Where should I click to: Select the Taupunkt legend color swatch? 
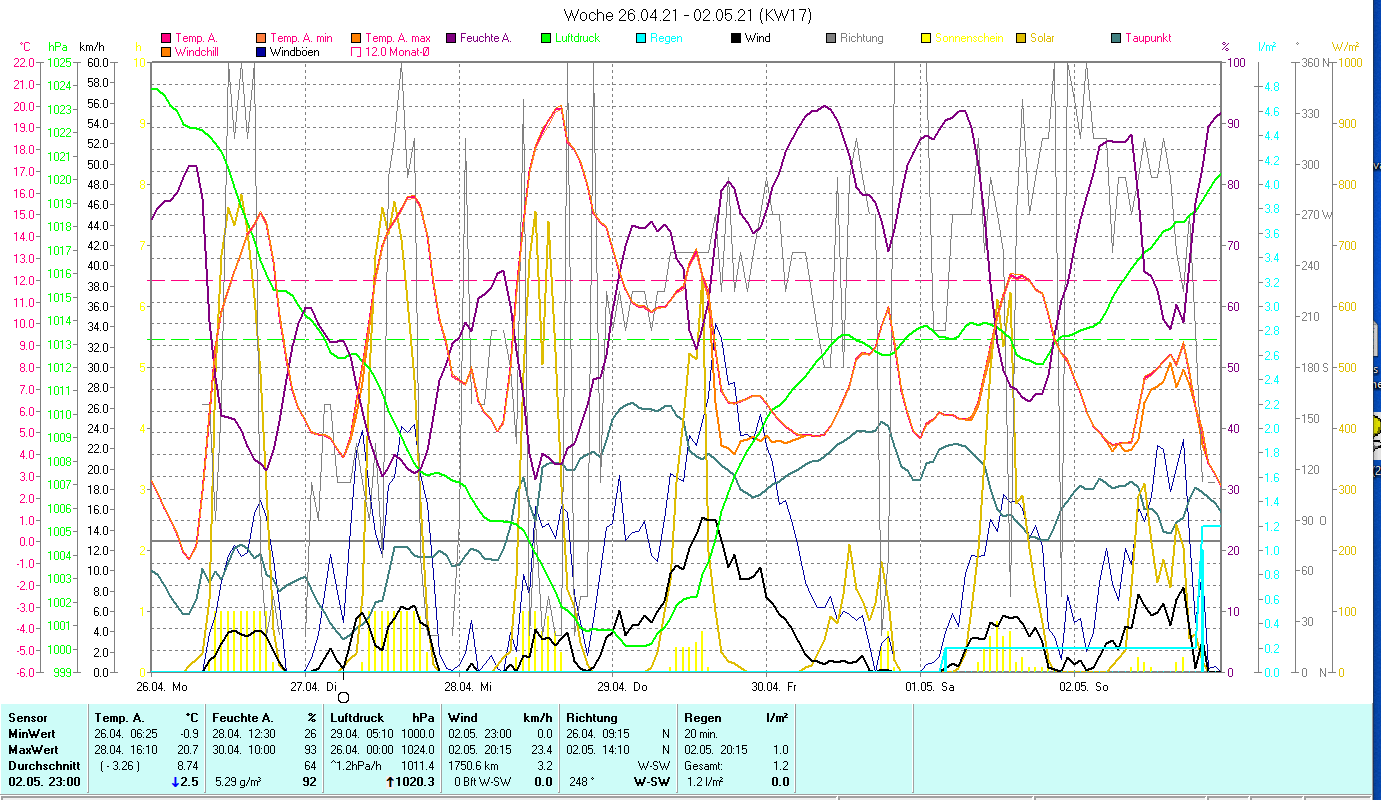point(1116,38)
